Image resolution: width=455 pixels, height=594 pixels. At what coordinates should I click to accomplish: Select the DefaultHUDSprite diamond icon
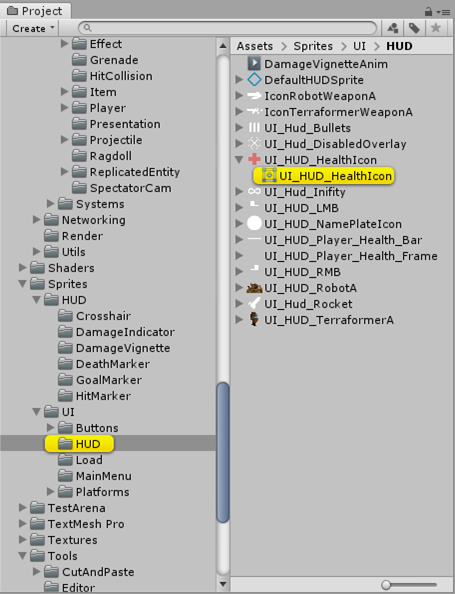[254, 80]
